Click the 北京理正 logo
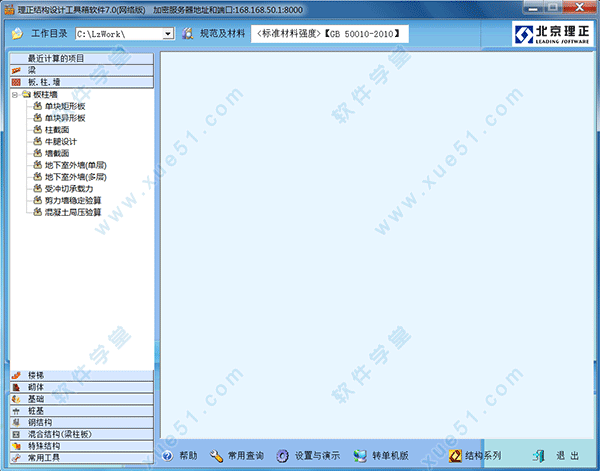The width and height of the screenshot is (600, 471). pyautogui.click(x=552, y=34)
